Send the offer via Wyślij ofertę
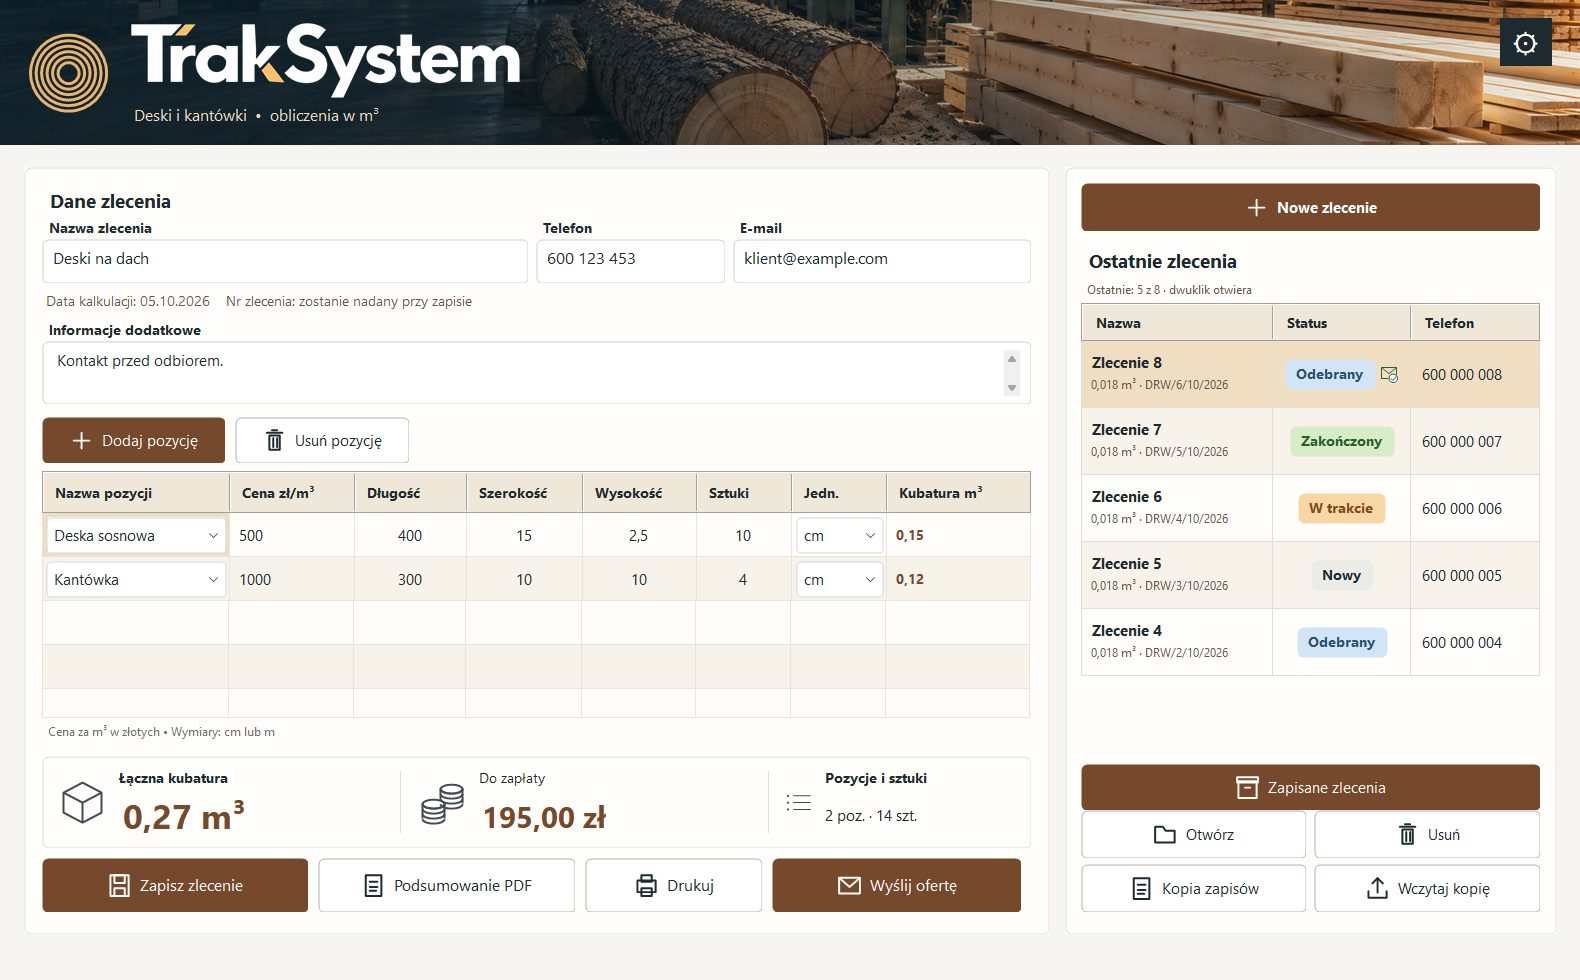The height and width of the screenshot is (980, 1580). point(897,885)
